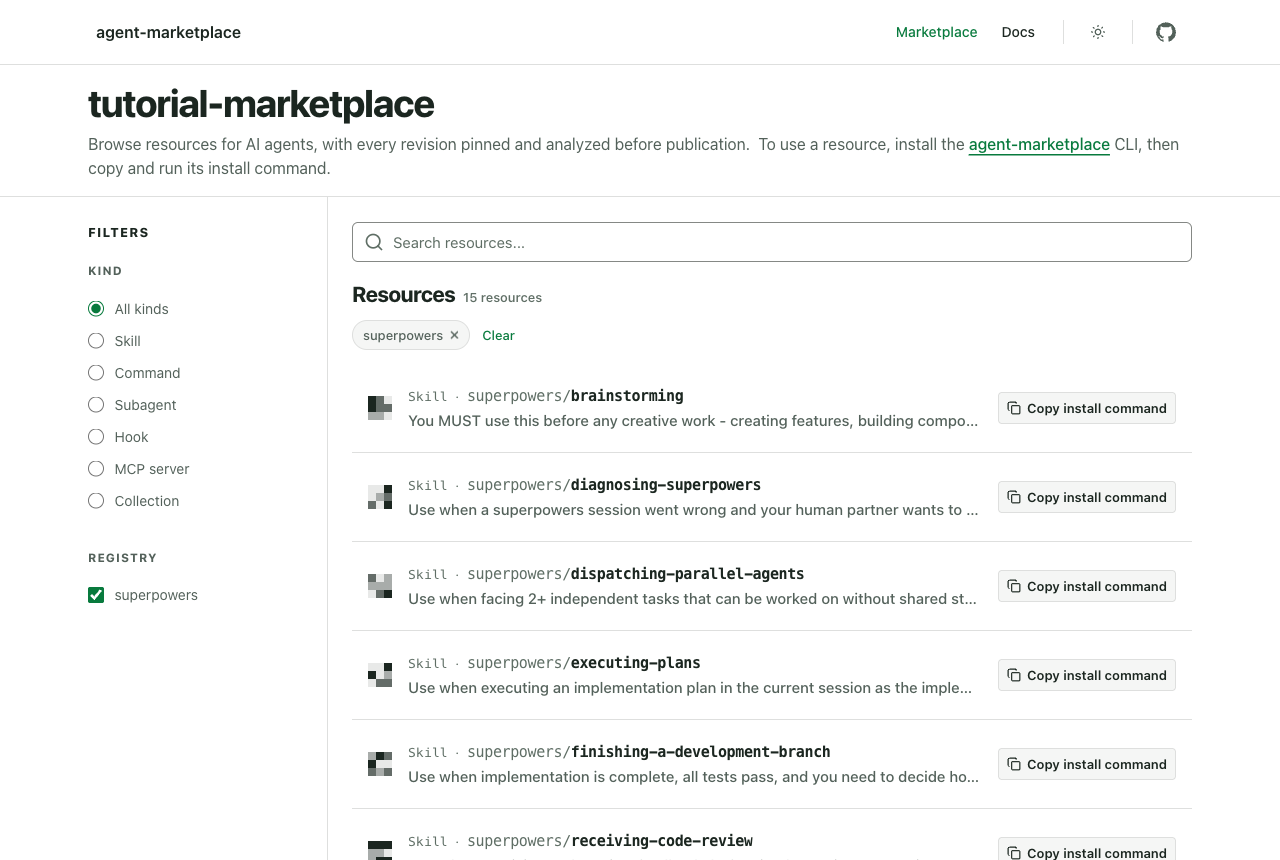
Task: Filter by Hook kind
Action: point(96,437)
